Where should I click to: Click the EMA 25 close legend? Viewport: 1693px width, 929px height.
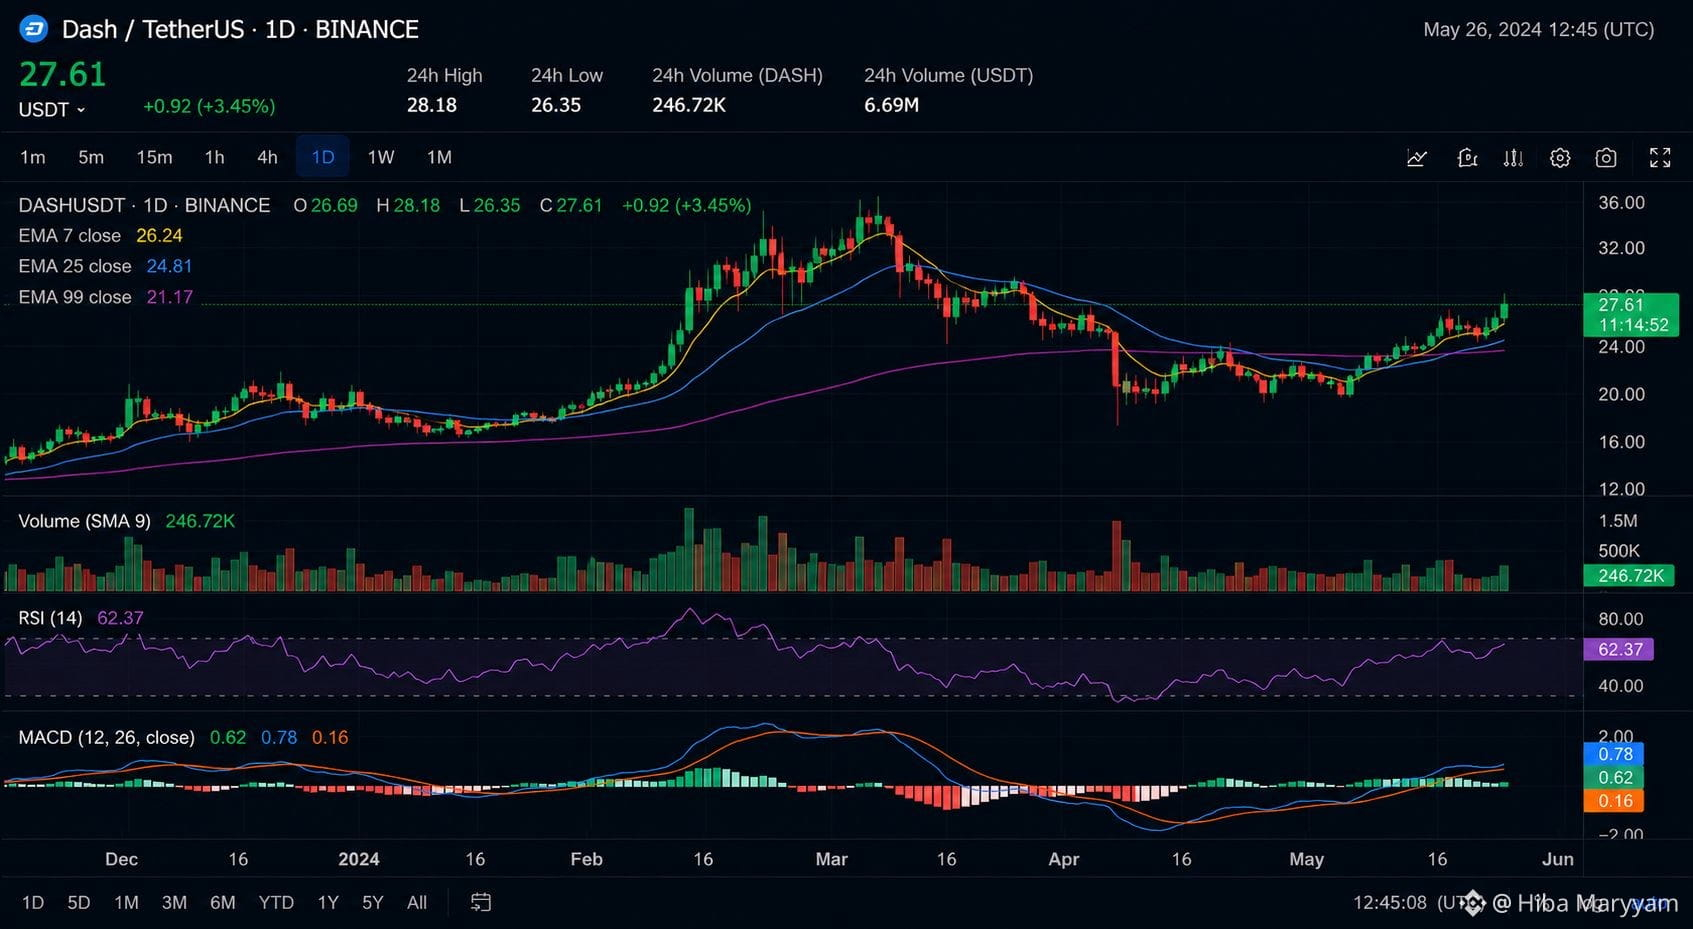[x=105, y=266]
